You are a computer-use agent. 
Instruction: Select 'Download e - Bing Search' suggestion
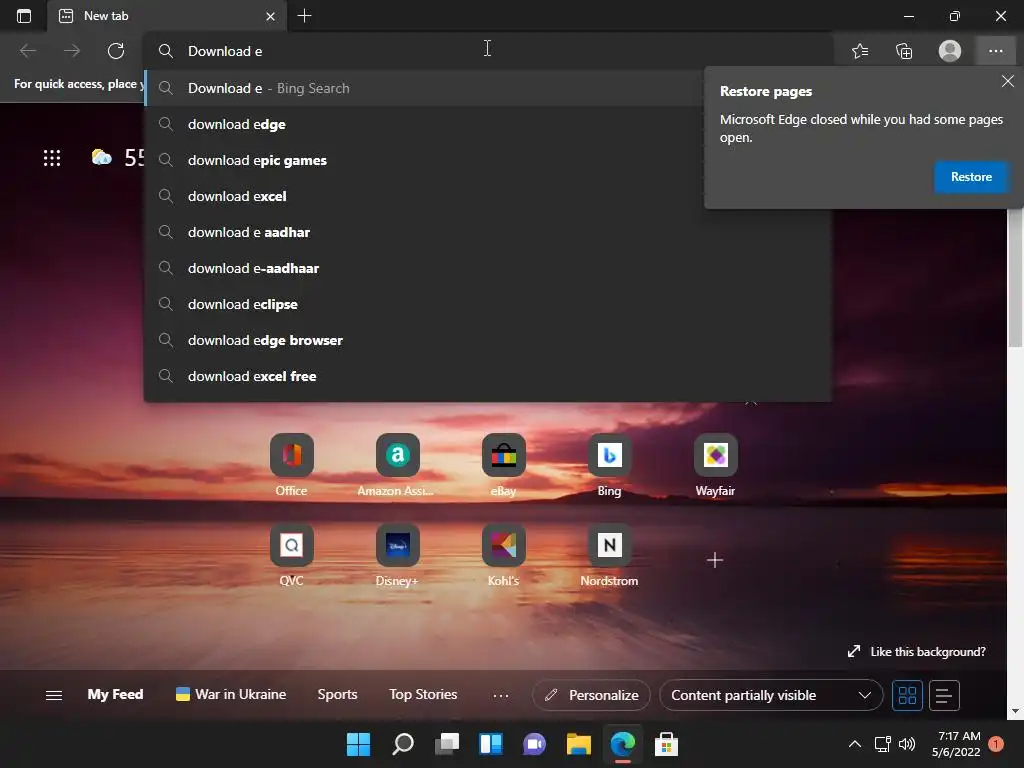point(424,88)
